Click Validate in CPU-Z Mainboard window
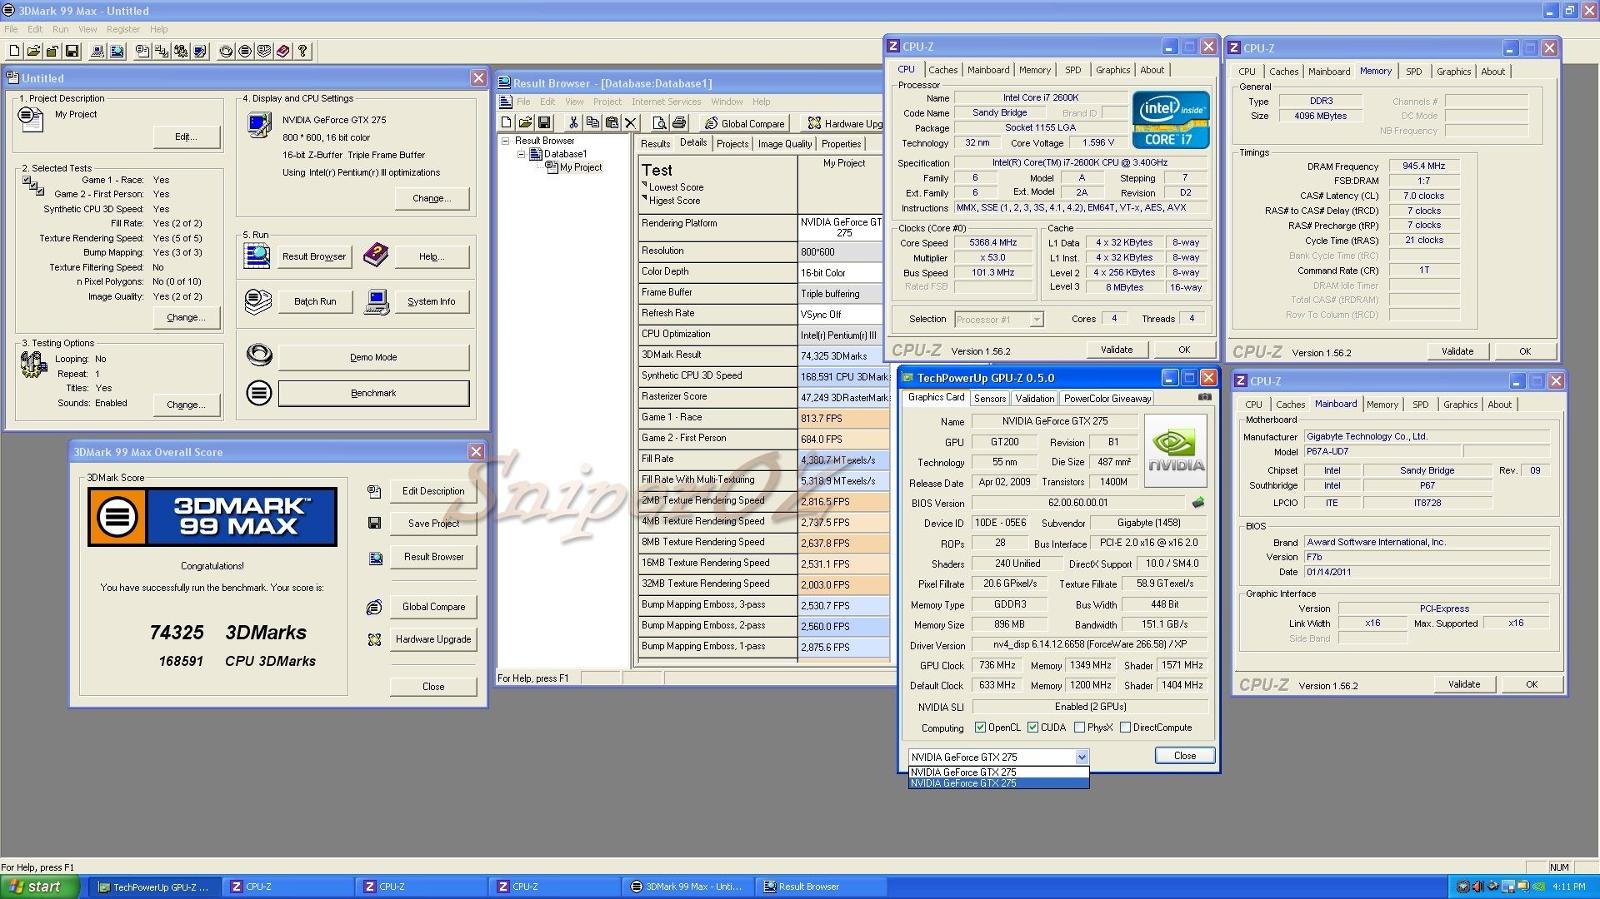 point(1464,684)
